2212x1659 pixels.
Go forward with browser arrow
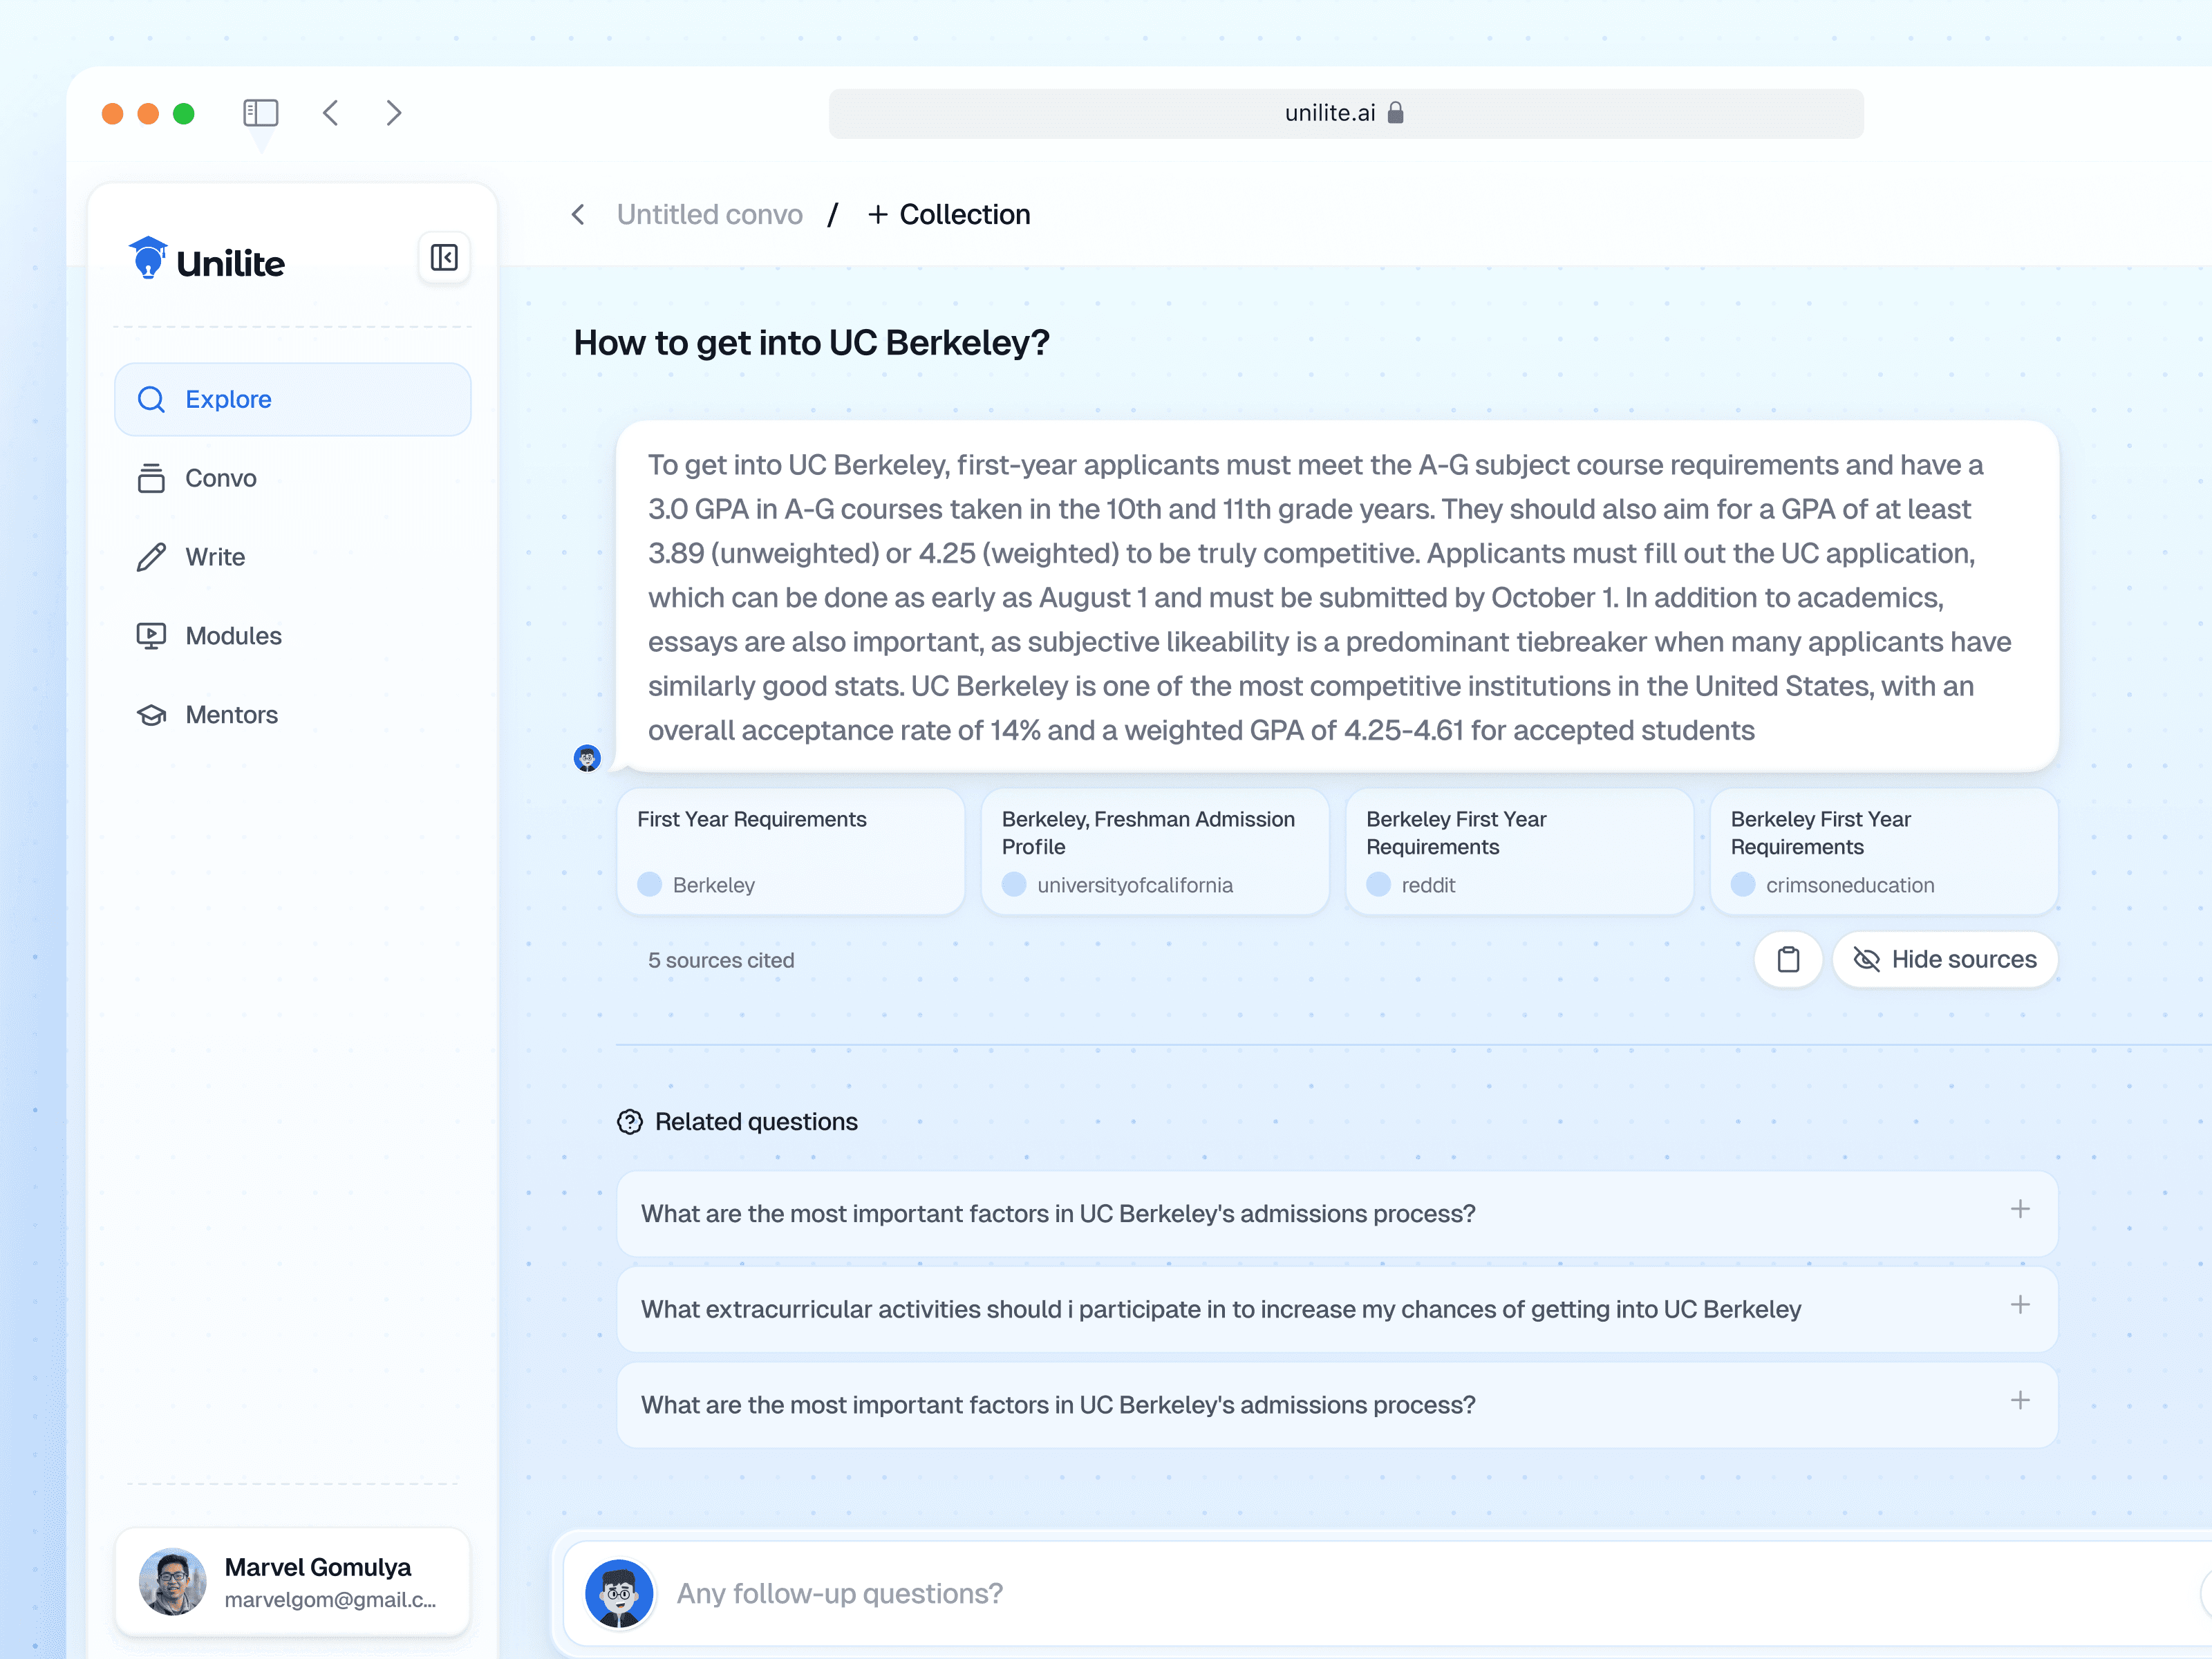pyautogui.click(x=394, y=113)
